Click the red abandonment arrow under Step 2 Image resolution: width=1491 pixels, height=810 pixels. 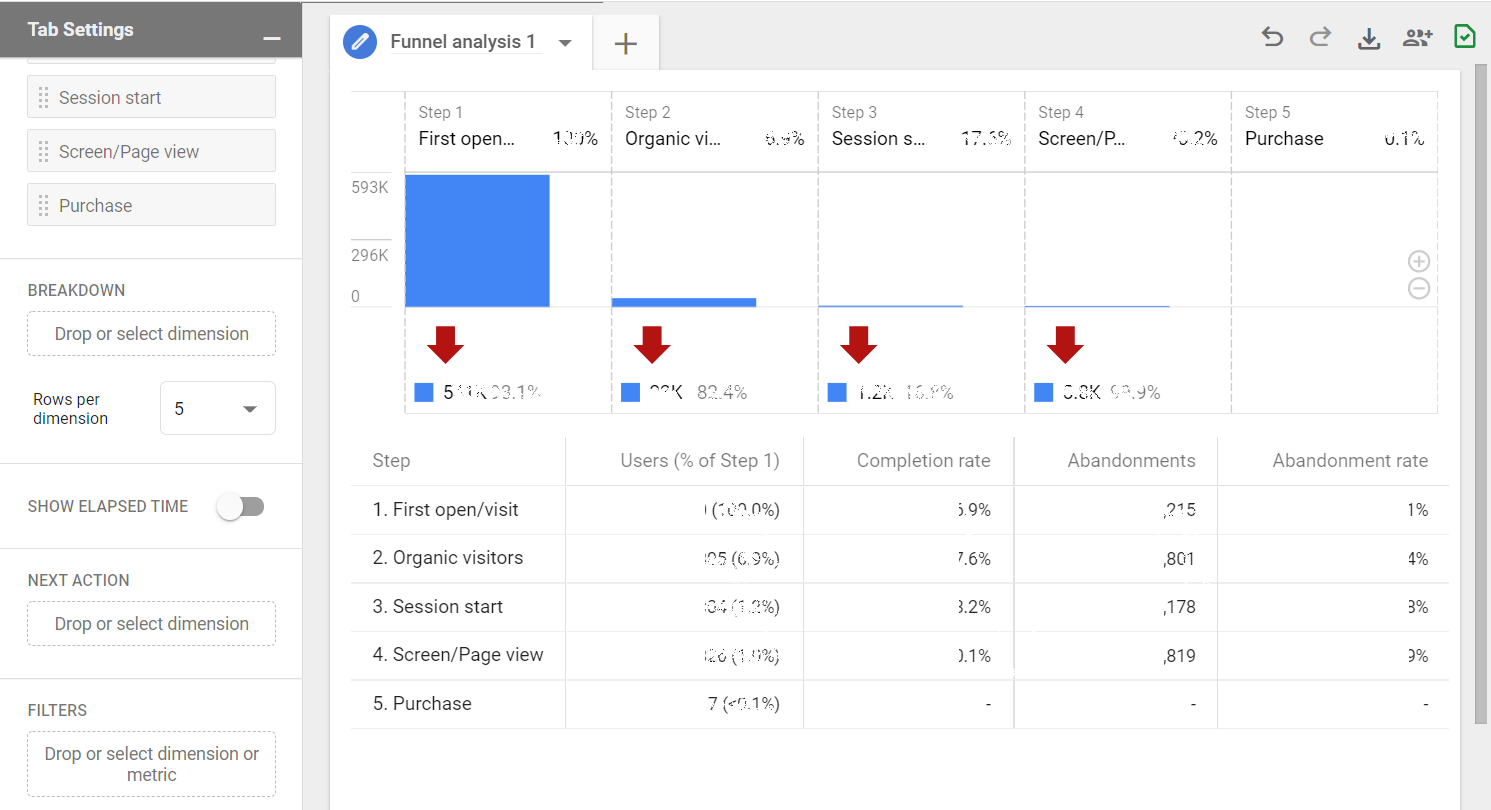tap(652, 344)
